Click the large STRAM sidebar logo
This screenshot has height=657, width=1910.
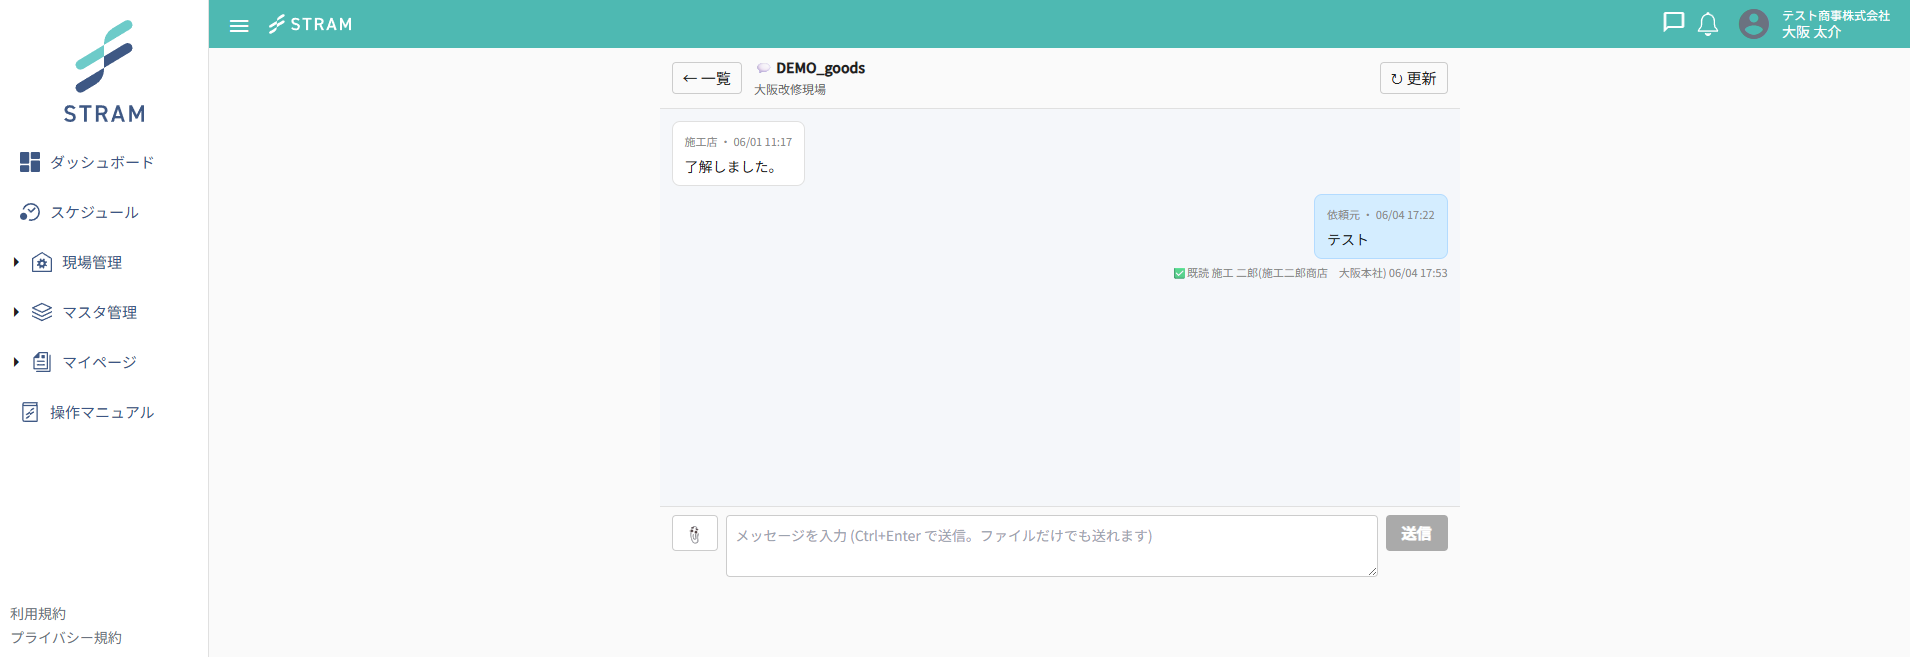[x=104, y=72]
